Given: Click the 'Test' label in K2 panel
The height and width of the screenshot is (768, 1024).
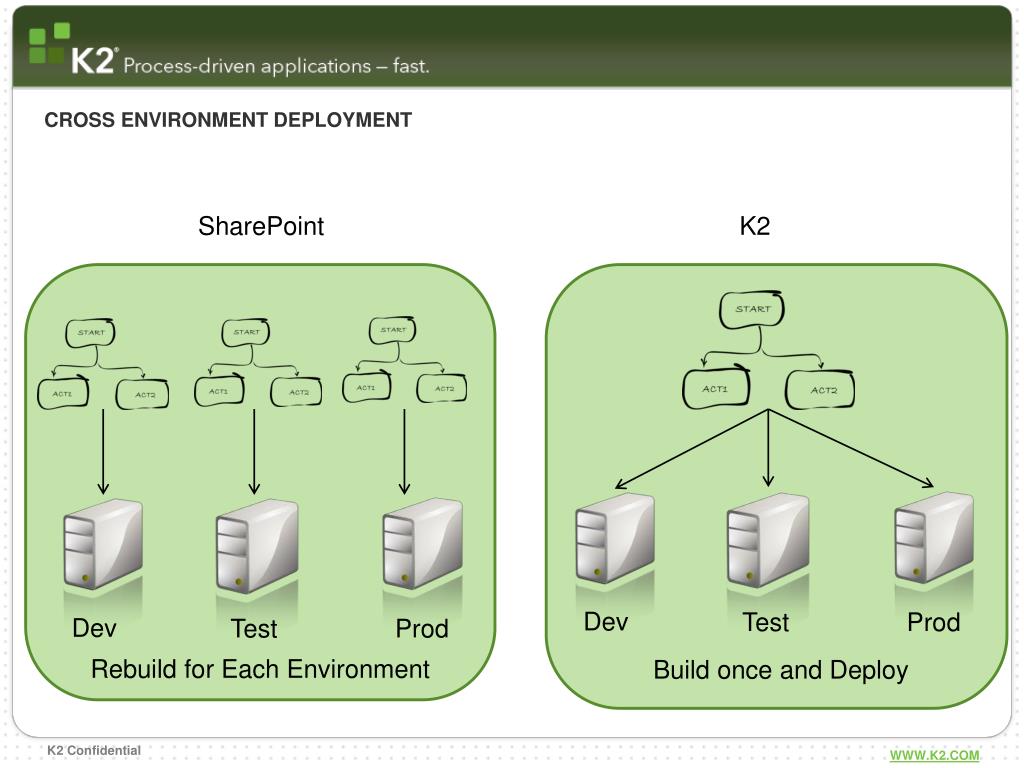Looking at the screenshot, I should click(x=766, y=622).
